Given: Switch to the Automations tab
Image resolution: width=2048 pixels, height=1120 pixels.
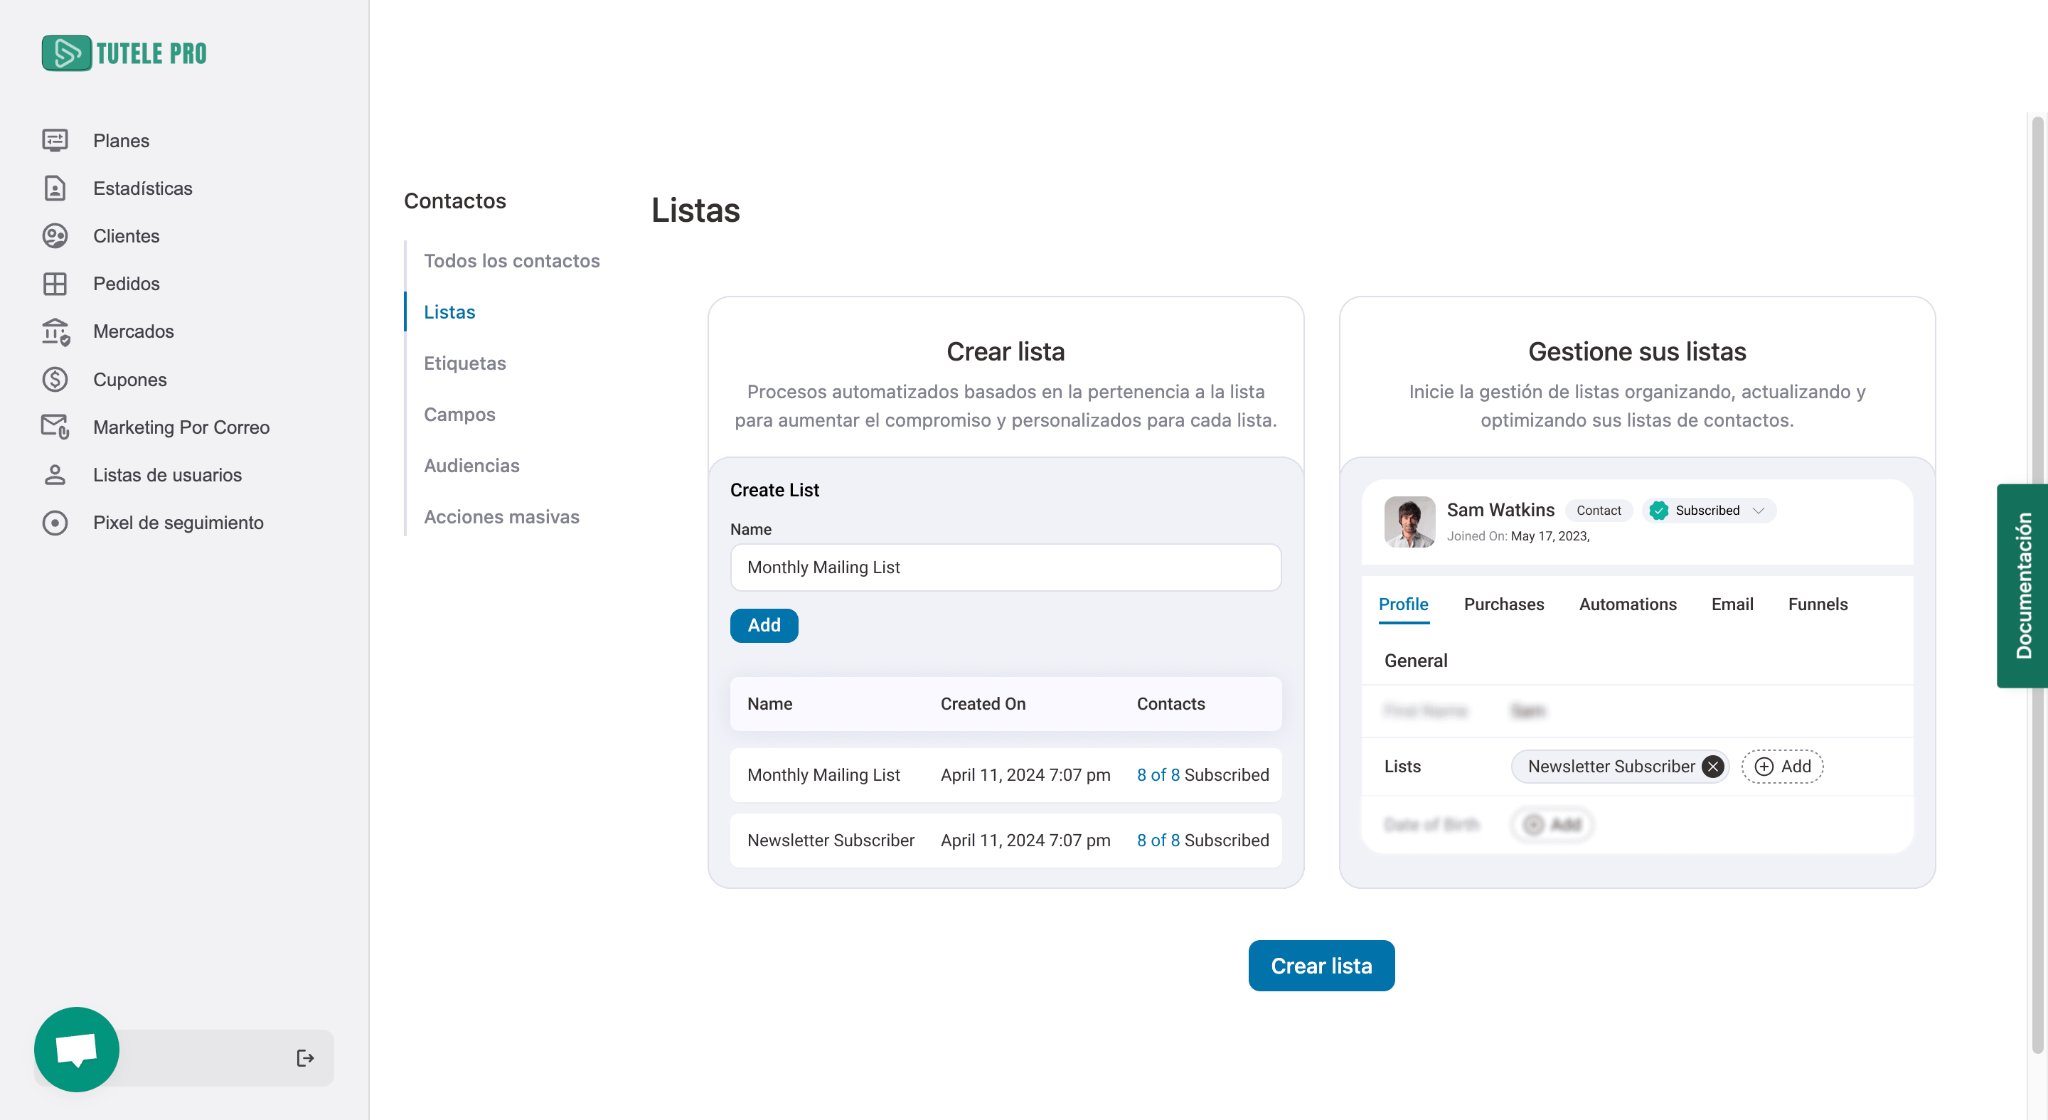Looking at the screenshot, I should [x=1627, y=604].
